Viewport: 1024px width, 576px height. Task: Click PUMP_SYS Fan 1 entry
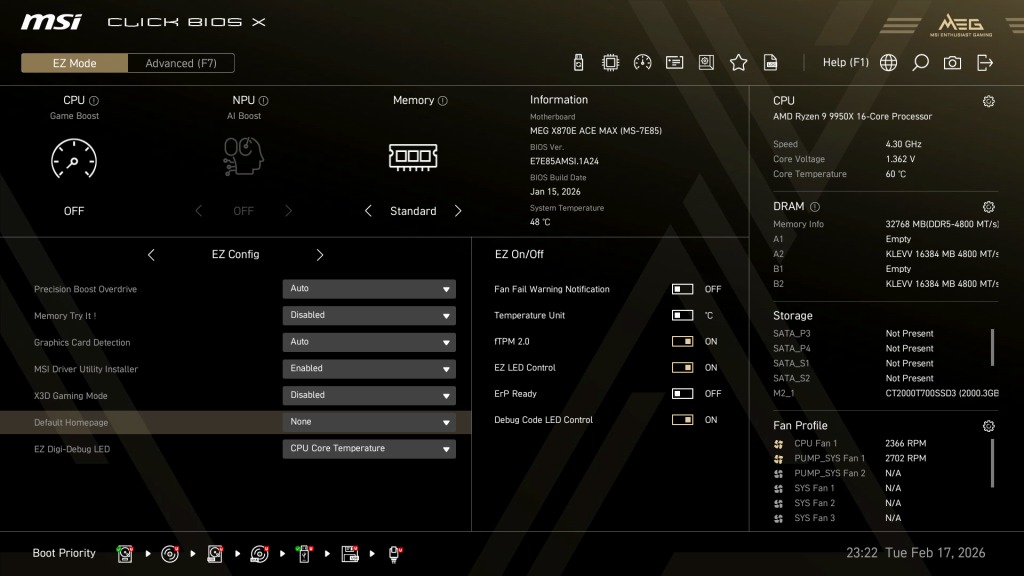[850, 458]
